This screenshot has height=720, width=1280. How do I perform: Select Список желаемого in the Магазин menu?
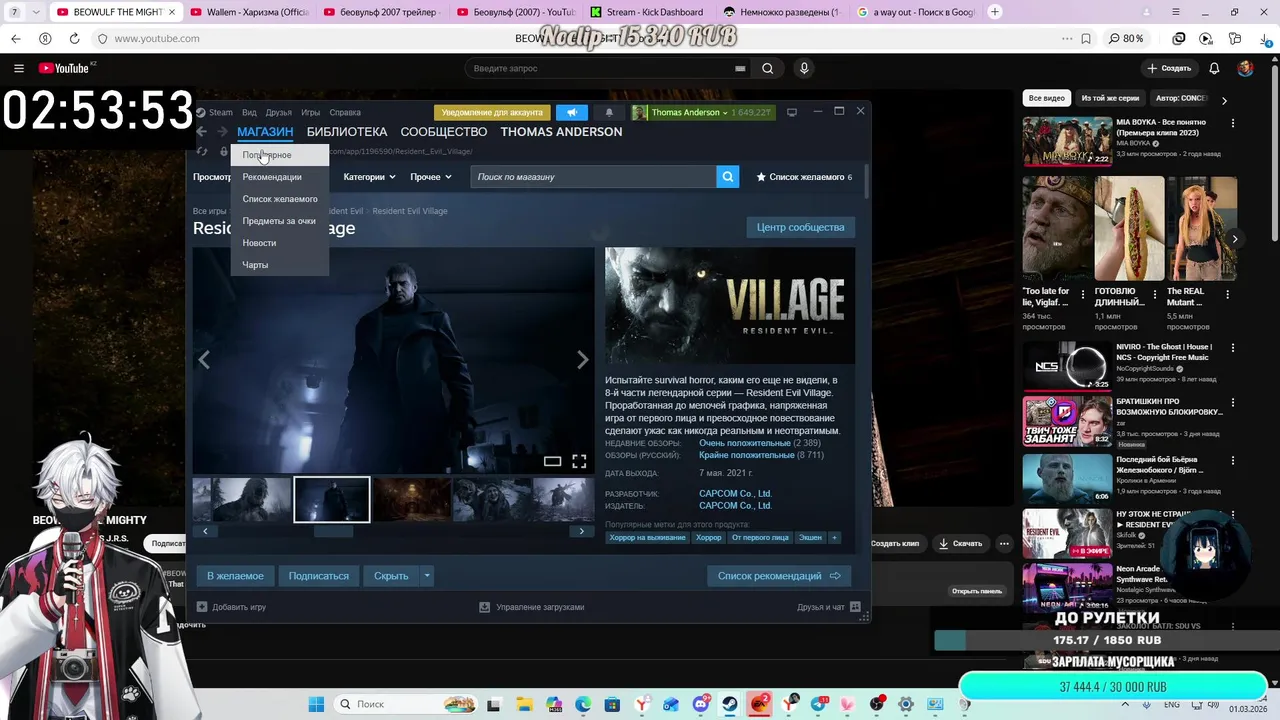tap(280, 199)
